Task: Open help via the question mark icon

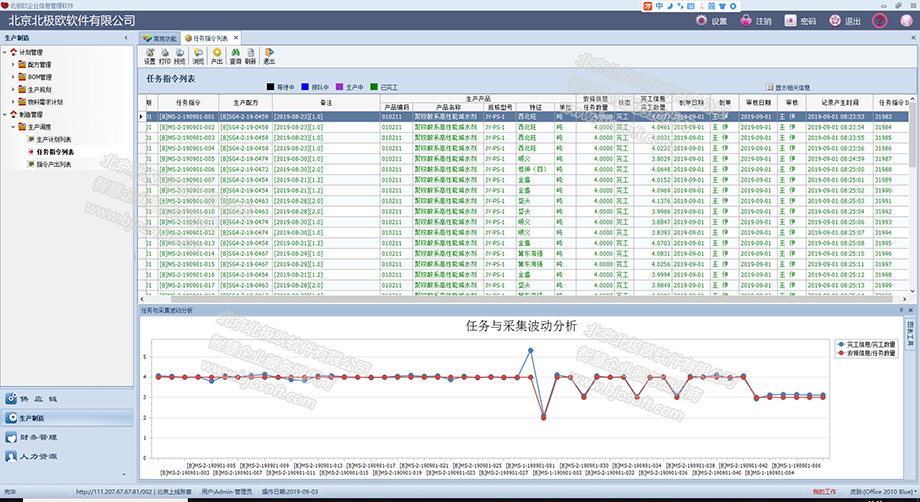Action: [879, 21]
